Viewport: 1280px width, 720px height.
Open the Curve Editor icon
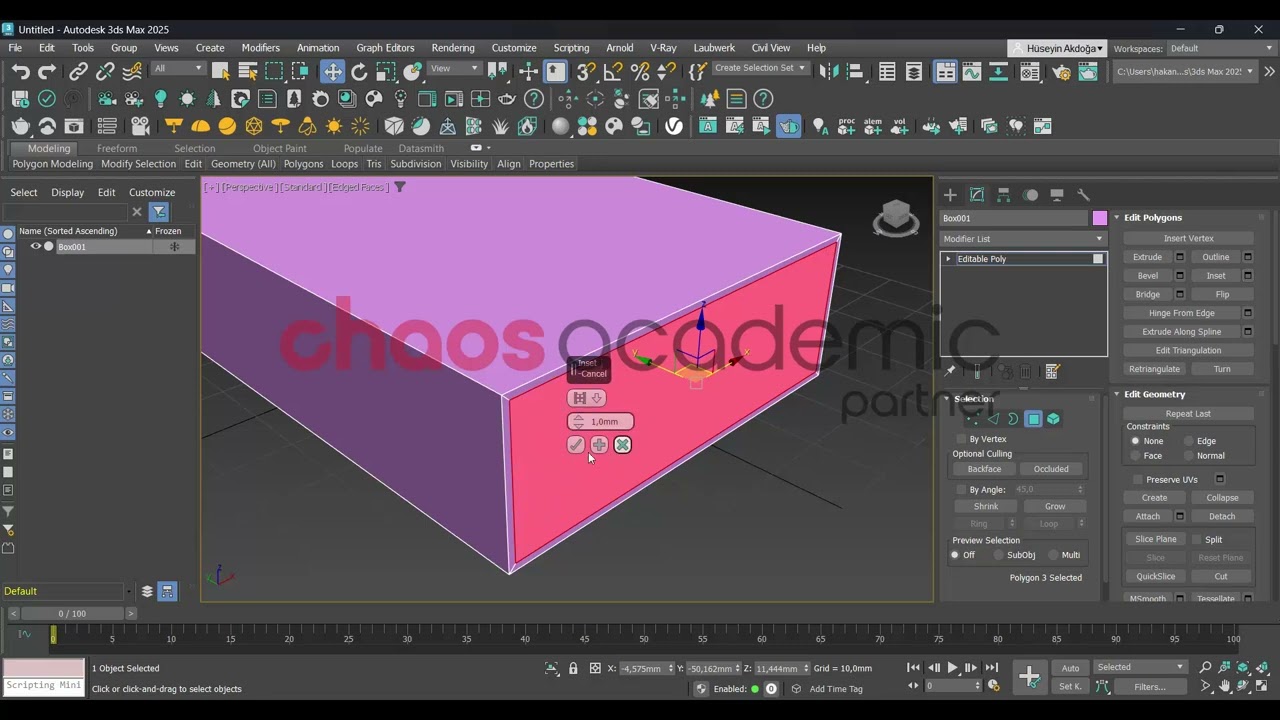coord(972,71)
